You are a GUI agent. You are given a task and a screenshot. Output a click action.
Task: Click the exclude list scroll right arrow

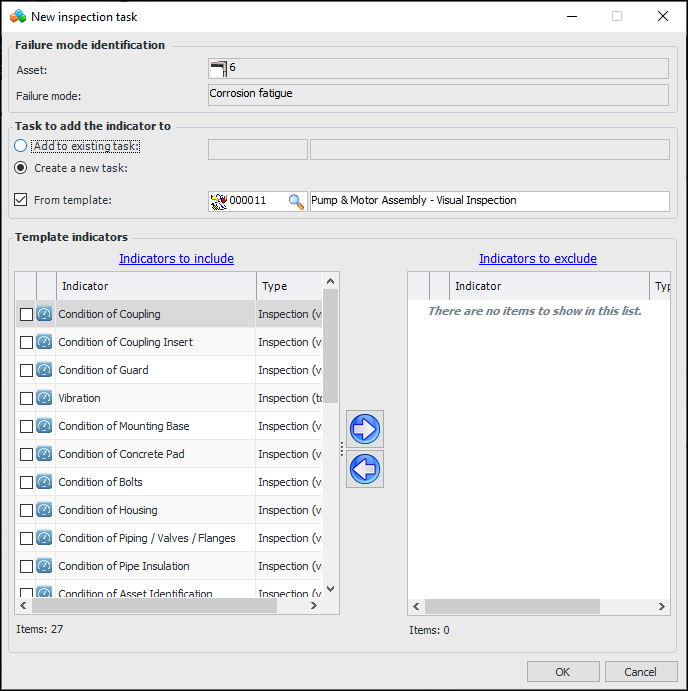(662, 606)
